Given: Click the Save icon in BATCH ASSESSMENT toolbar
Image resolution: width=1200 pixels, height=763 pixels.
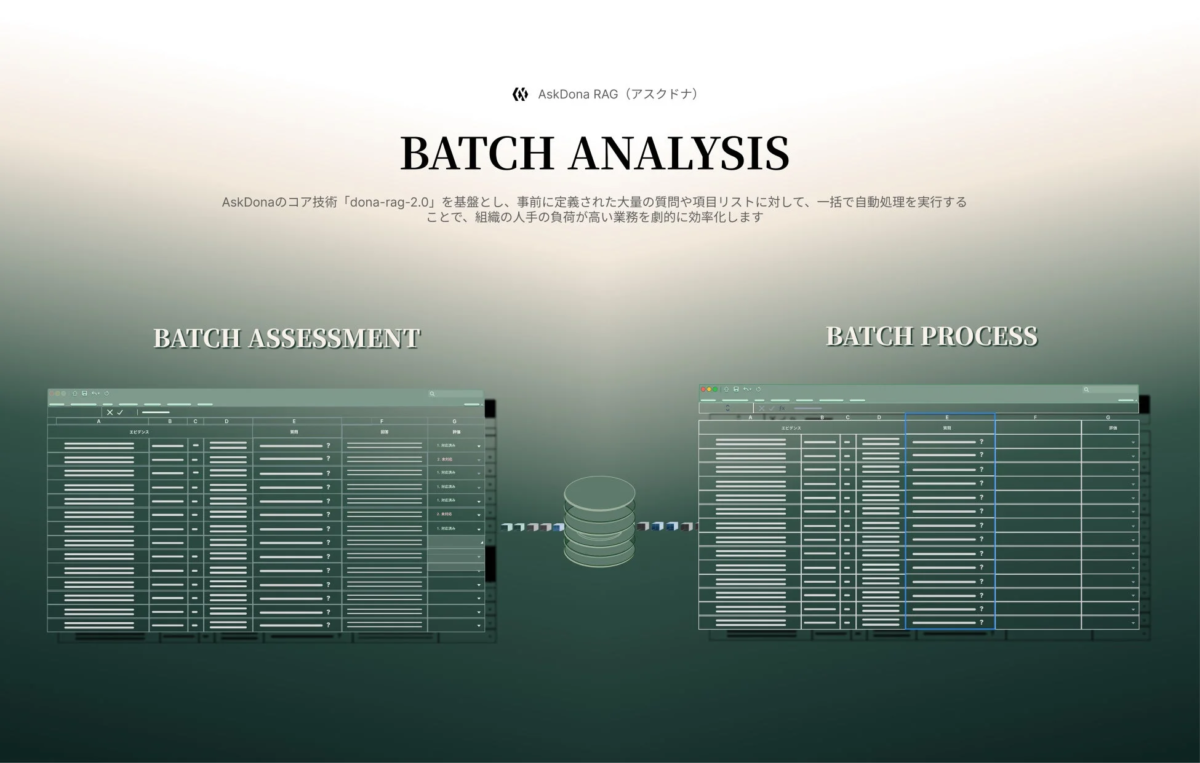Looking at the screenshot, I should (x=84, y=391).
